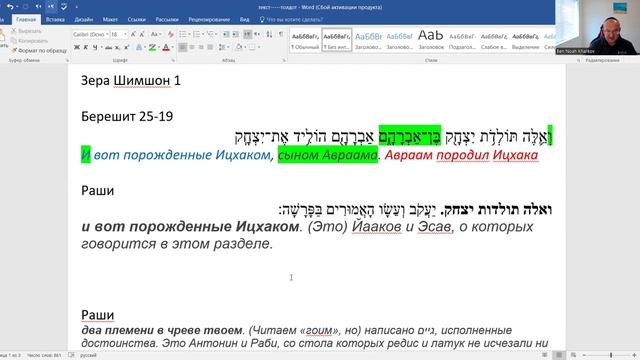Undo last action in Quick Access Toolbar
640x360 pixels.
11,7
